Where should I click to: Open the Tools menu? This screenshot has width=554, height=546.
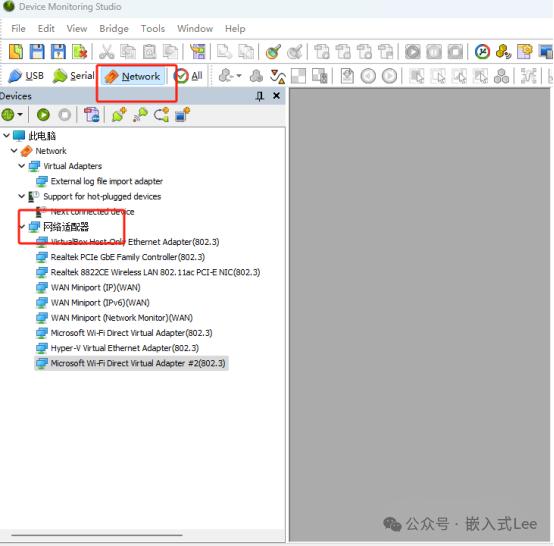[153, 29]
